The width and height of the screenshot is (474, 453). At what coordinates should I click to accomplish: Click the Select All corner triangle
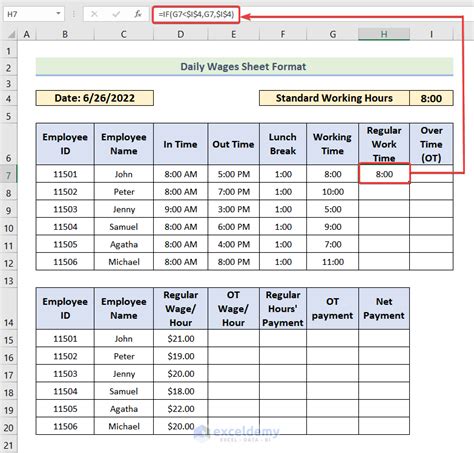(11, 34)
